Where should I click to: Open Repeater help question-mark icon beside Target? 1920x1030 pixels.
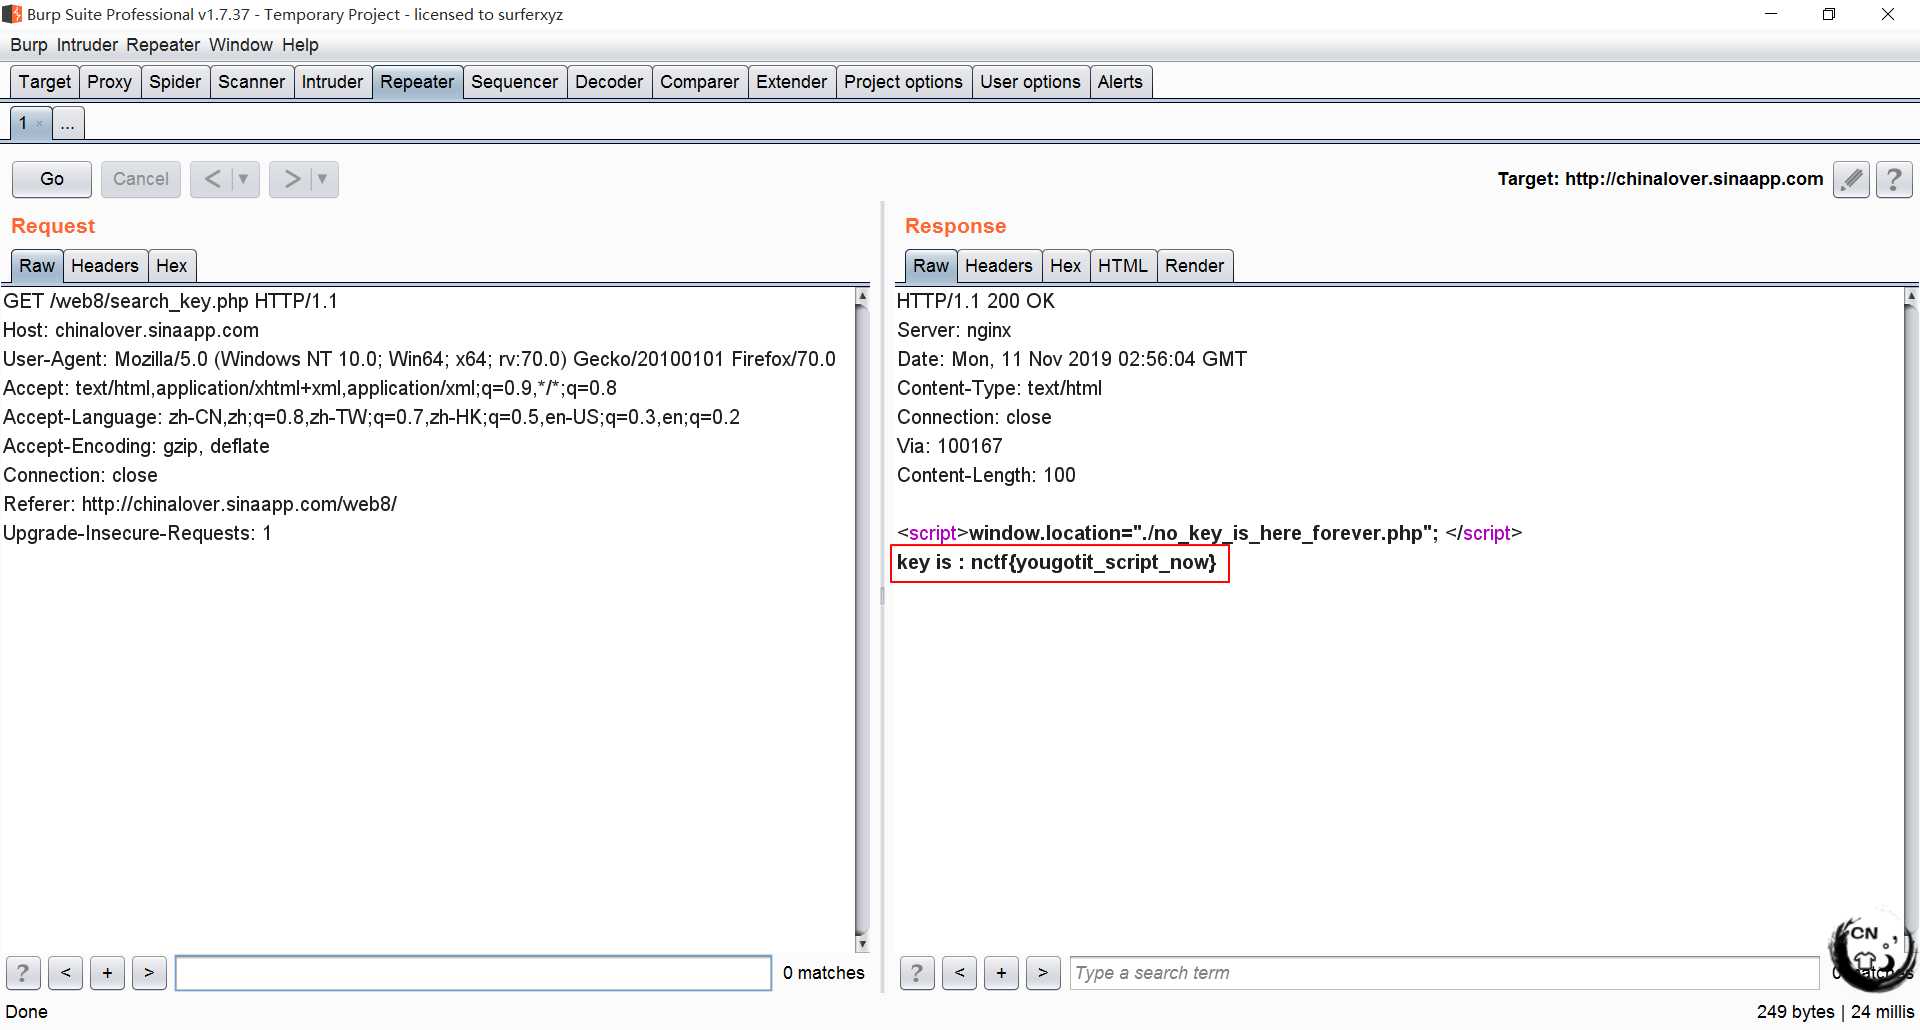pyautogui.click(x=1894, y=179)
